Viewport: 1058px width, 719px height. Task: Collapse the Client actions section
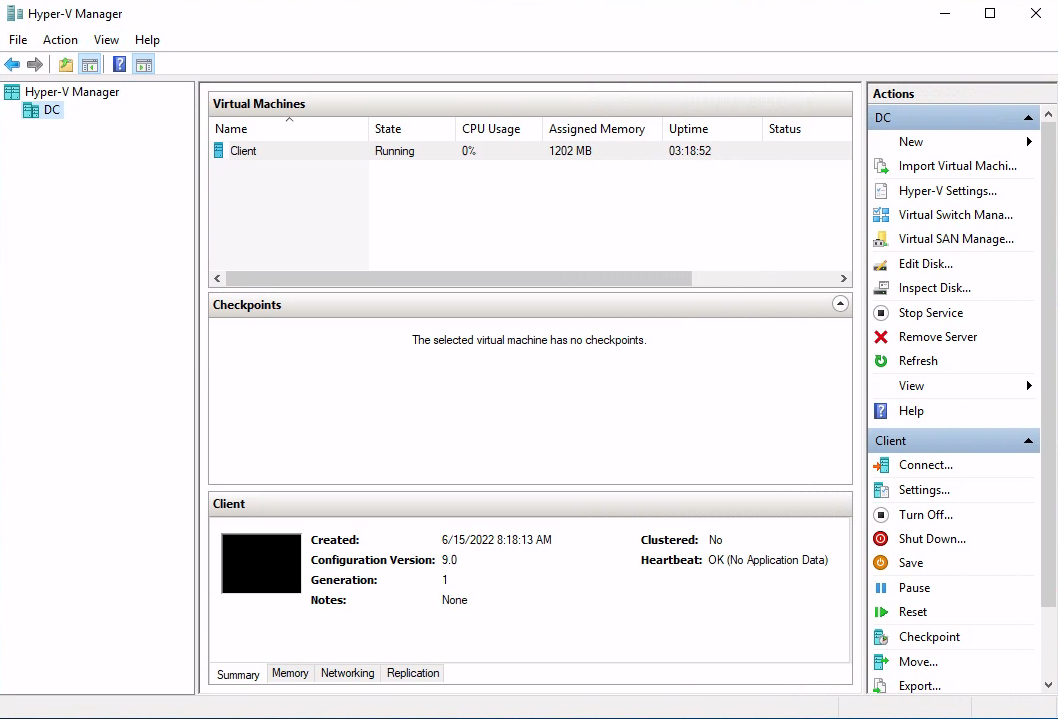(1028, 440)
